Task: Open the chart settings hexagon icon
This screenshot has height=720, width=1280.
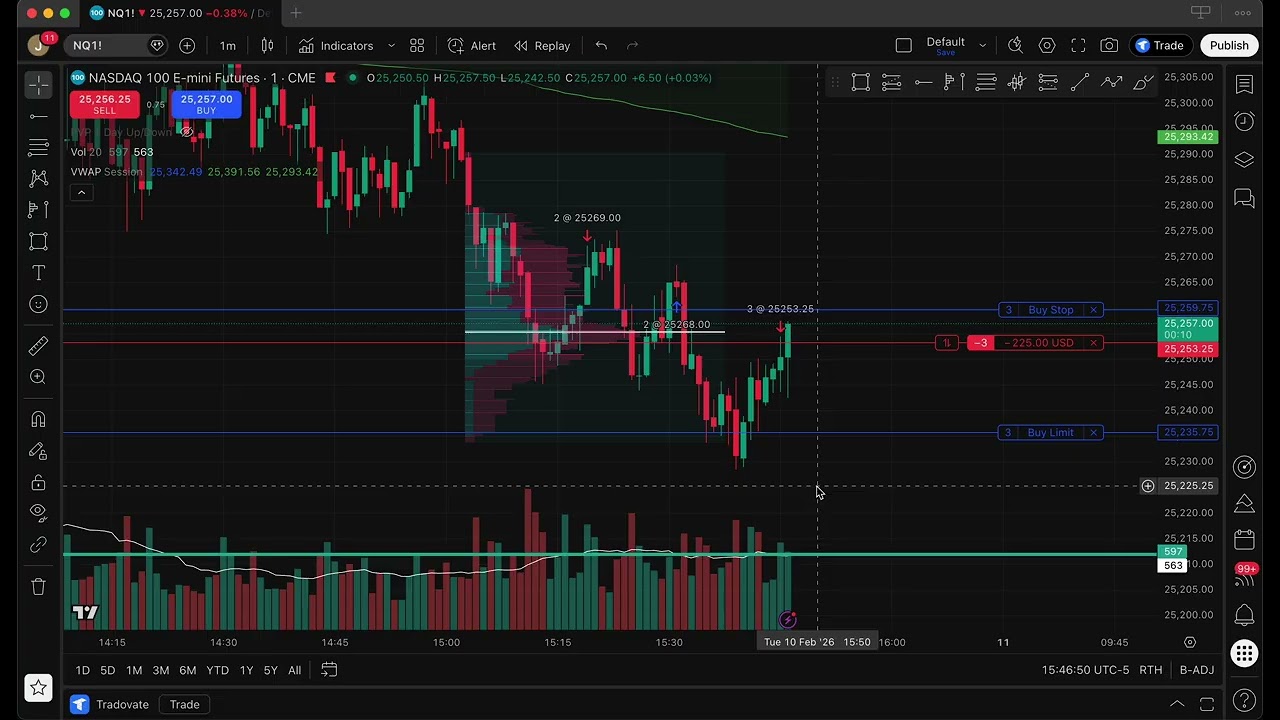Action: click(x=1047, y=45)
